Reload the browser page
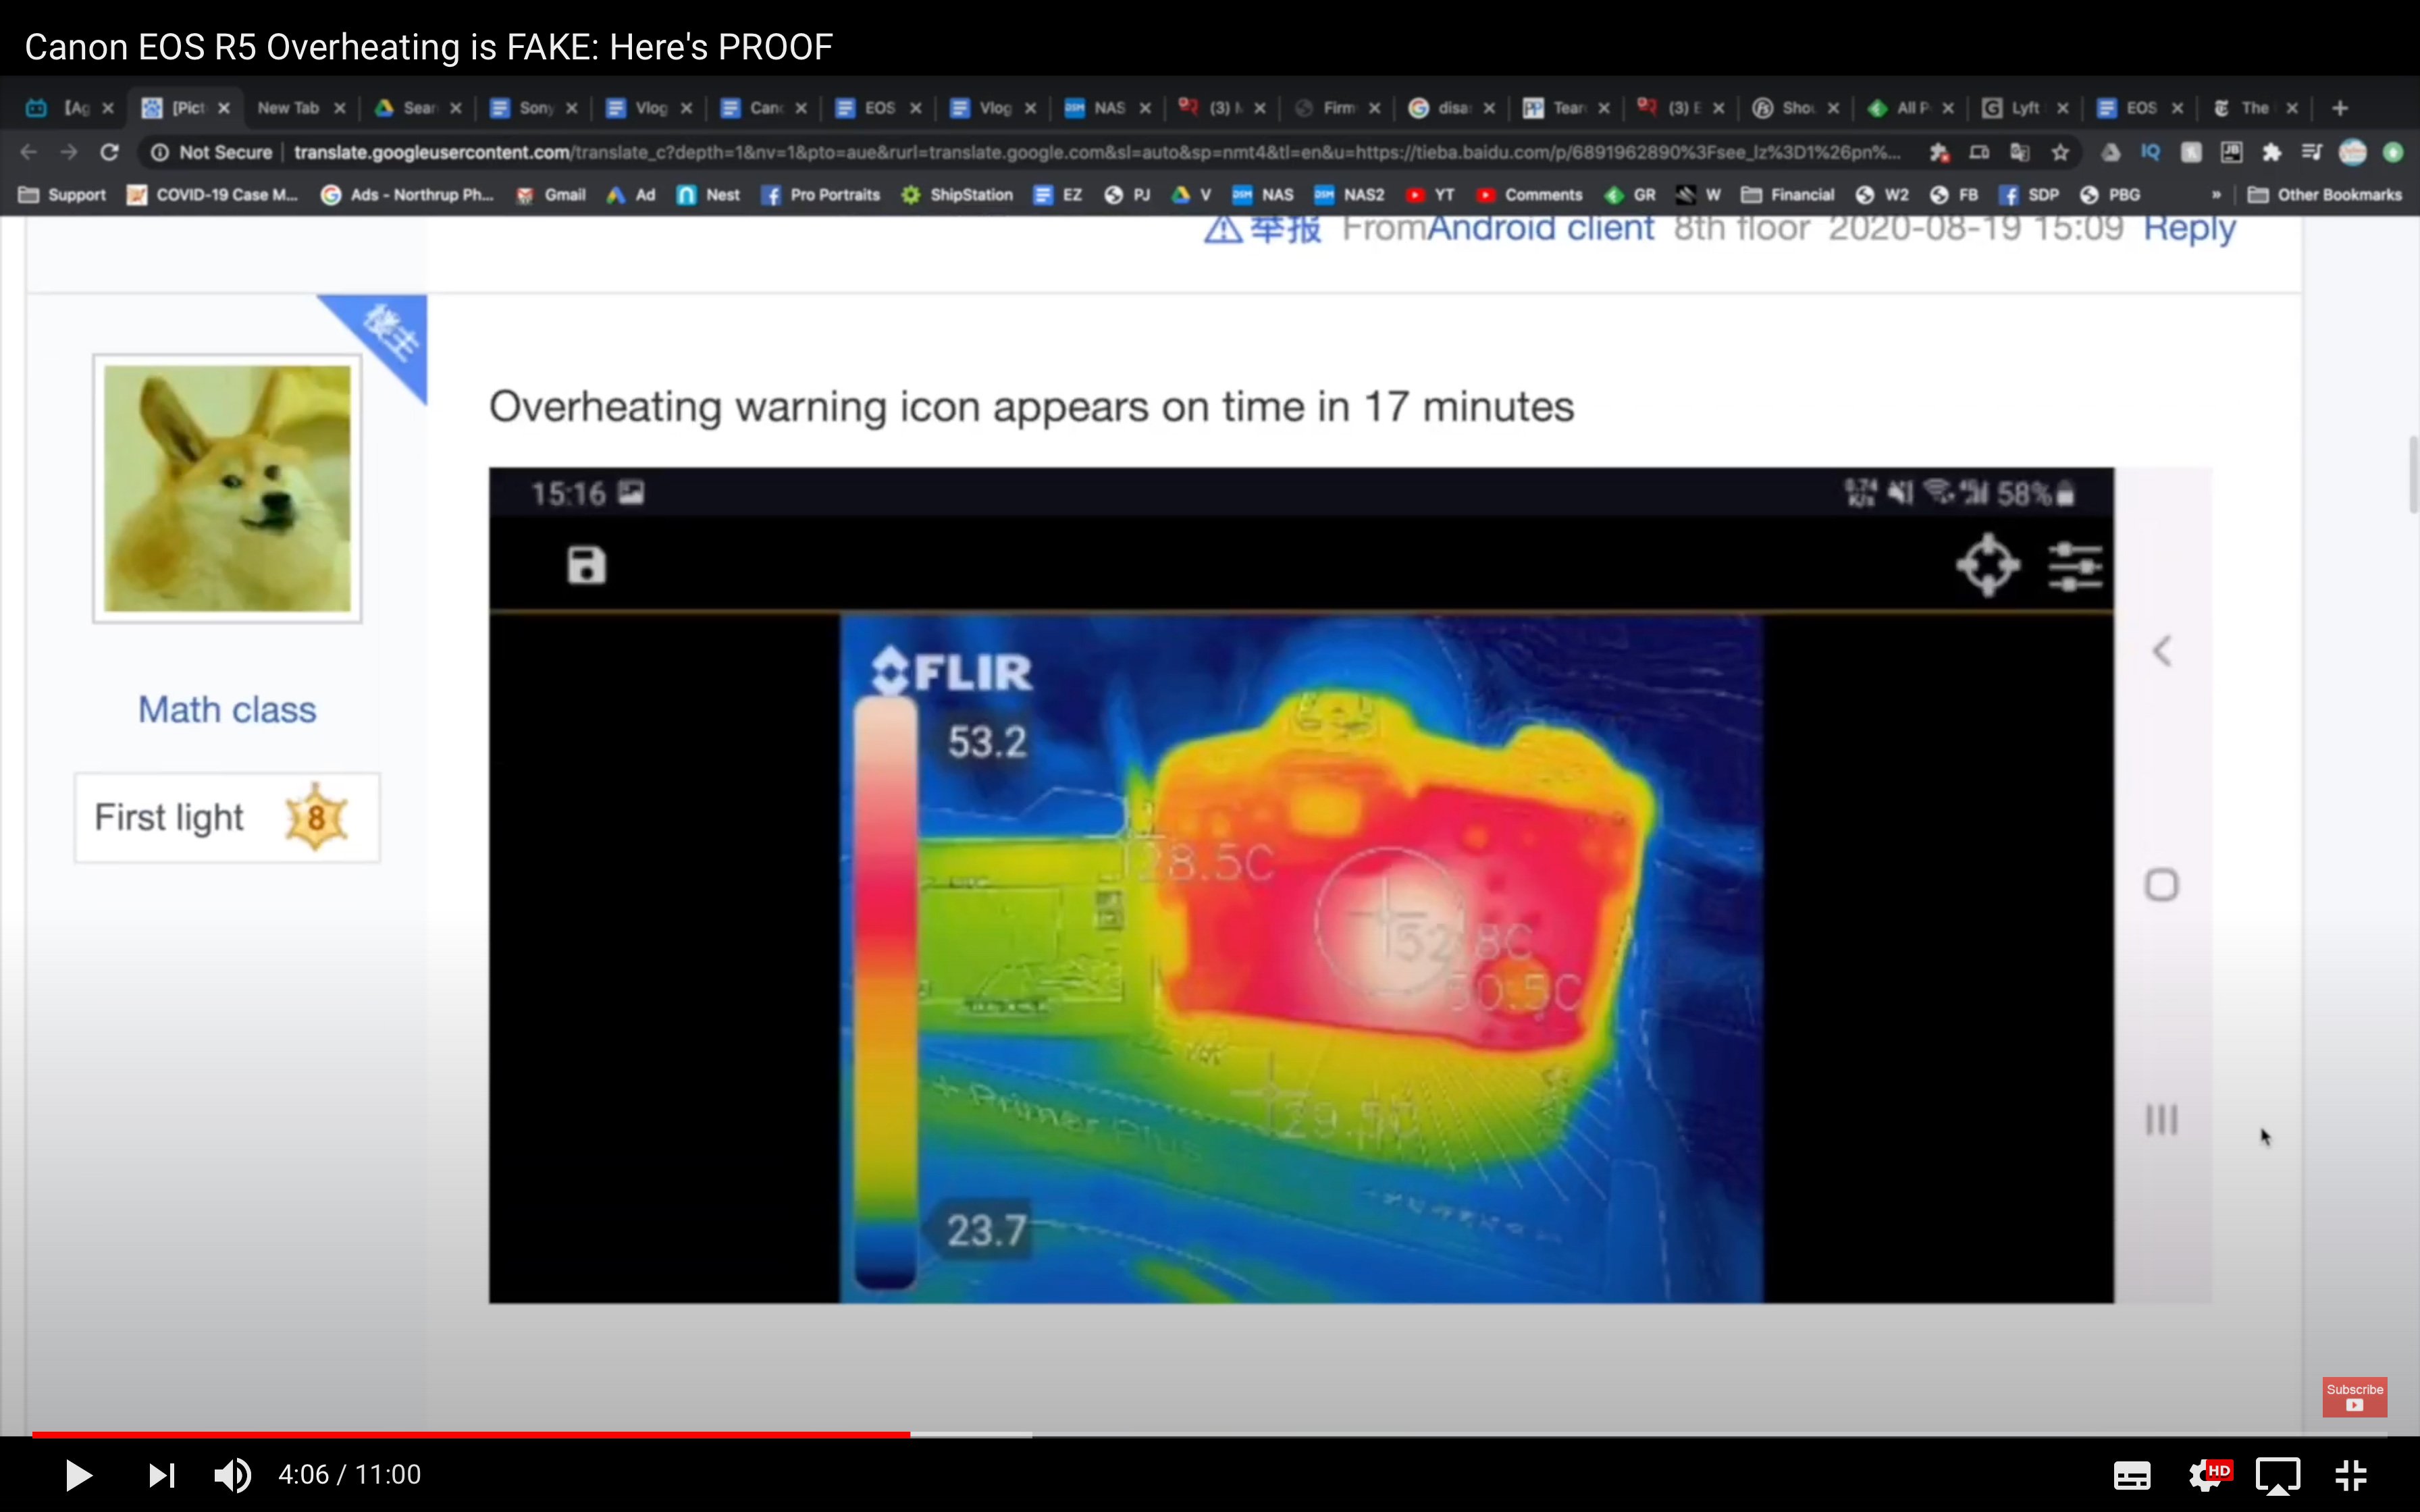This screenshot has height=1512, width=2420. coord(110,152)
